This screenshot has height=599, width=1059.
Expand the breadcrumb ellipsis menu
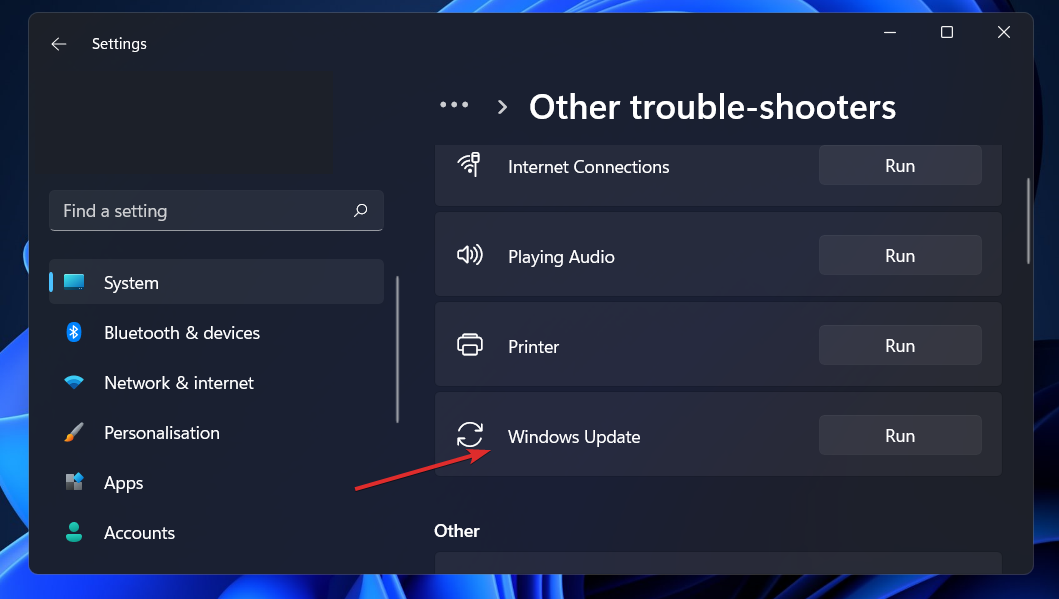pos(454,104)
